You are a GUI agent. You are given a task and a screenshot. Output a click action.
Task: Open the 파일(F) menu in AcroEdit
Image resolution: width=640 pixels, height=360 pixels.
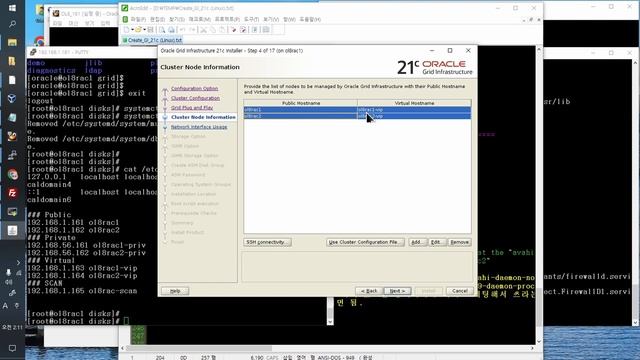(x=138, y=19)
